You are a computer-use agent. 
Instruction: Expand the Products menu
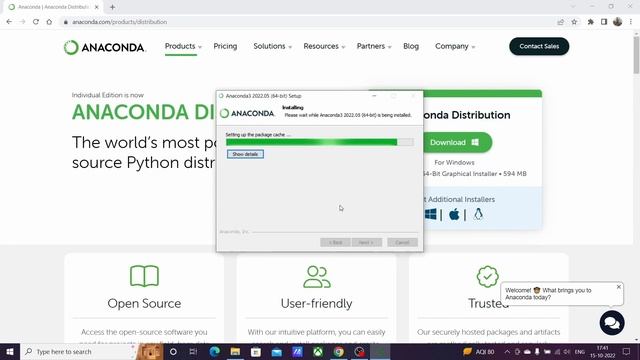point(183,47)
